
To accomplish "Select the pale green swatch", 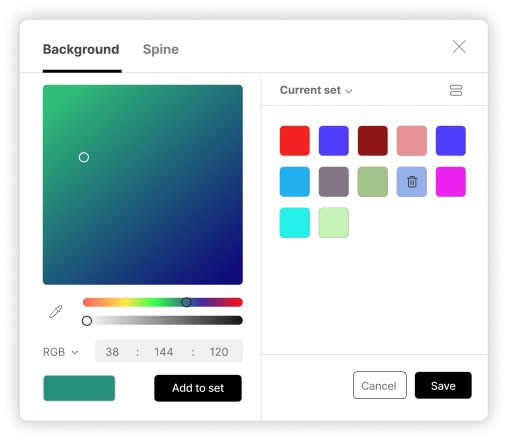I will pyautogui.click(x=334, y=223).
